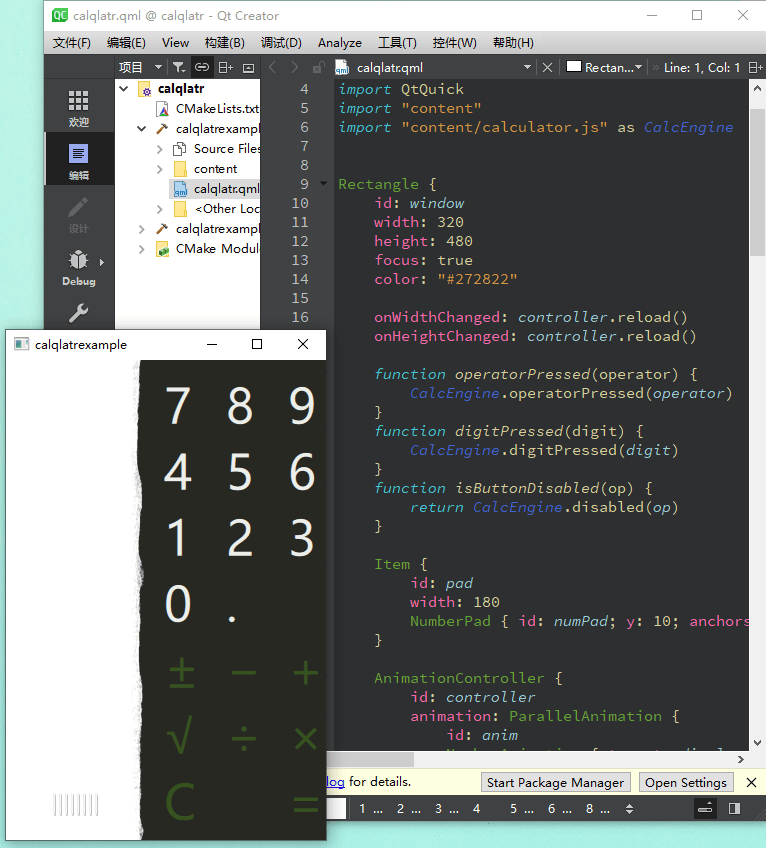Switch to the 编辑 edit mode
This screenshot has height=848, width=766.
79,160
